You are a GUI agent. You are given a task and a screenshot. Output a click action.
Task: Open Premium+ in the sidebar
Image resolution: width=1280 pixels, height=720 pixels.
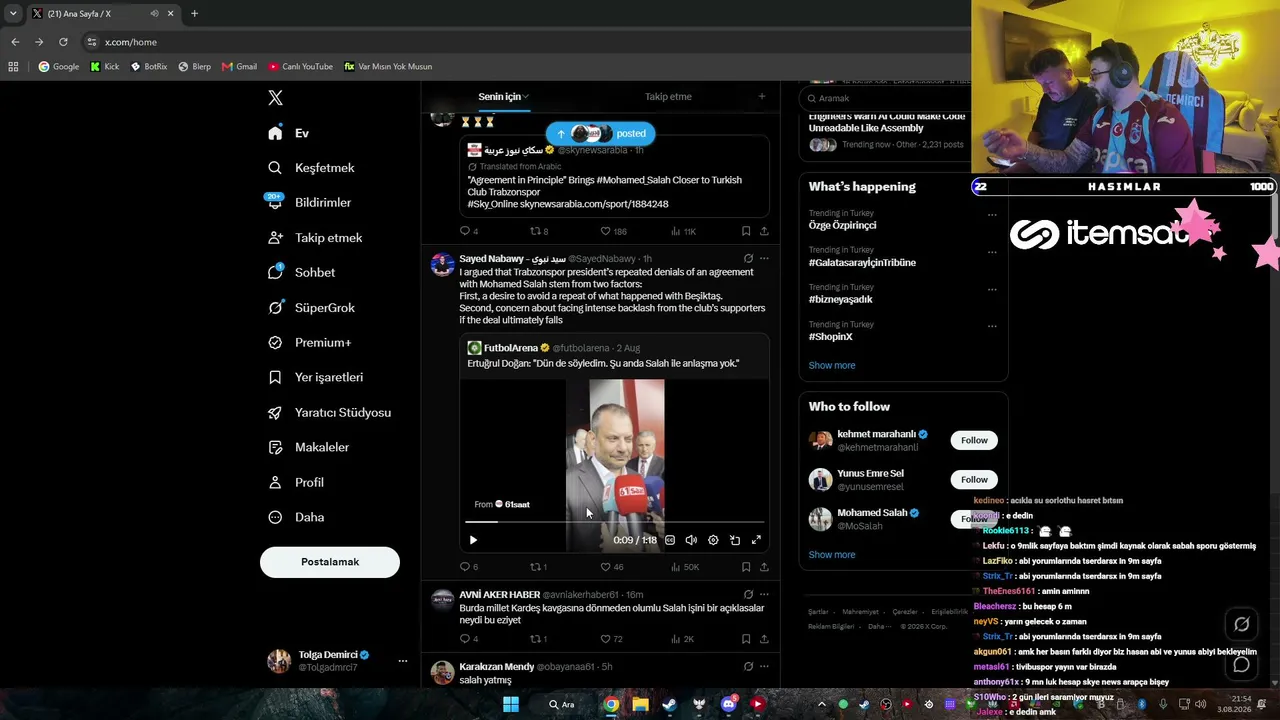[309, 343]
